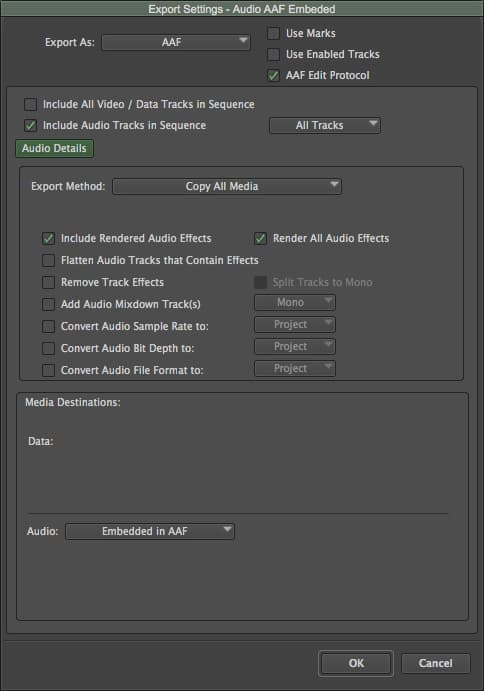
Task: Click the Cancel button
Action: click(x=436, y=663)
